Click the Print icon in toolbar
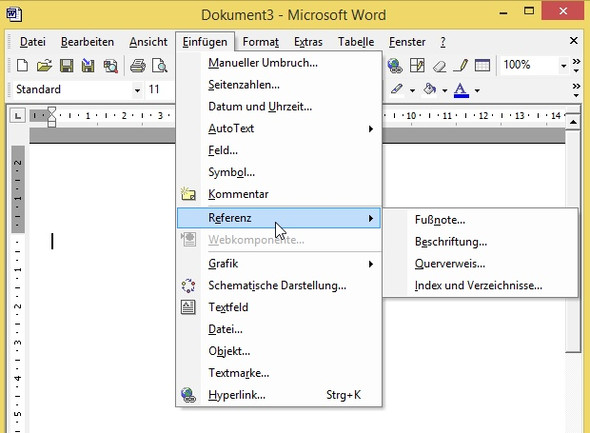Screen dimensions: 590x433 [x=138, y=65]
